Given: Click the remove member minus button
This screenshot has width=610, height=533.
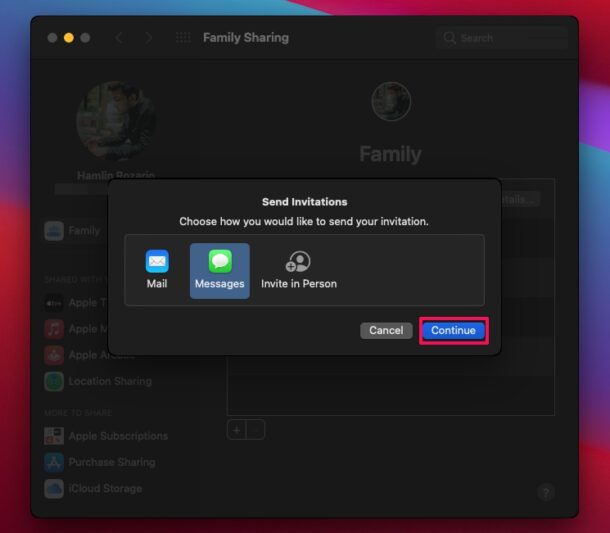Looking at the screenshot, I should (x=256, y=430).
